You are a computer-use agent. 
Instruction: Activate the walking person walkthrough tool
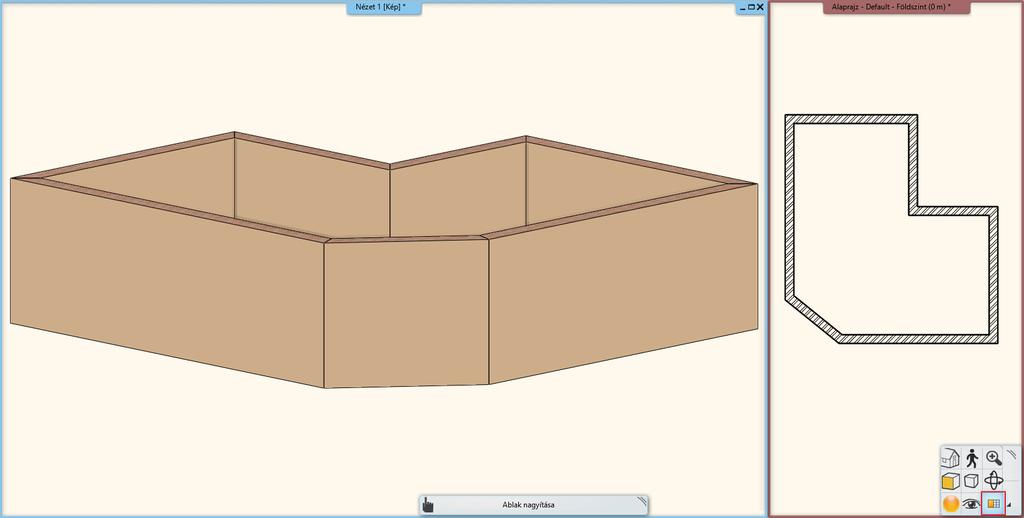coord(972,458)
